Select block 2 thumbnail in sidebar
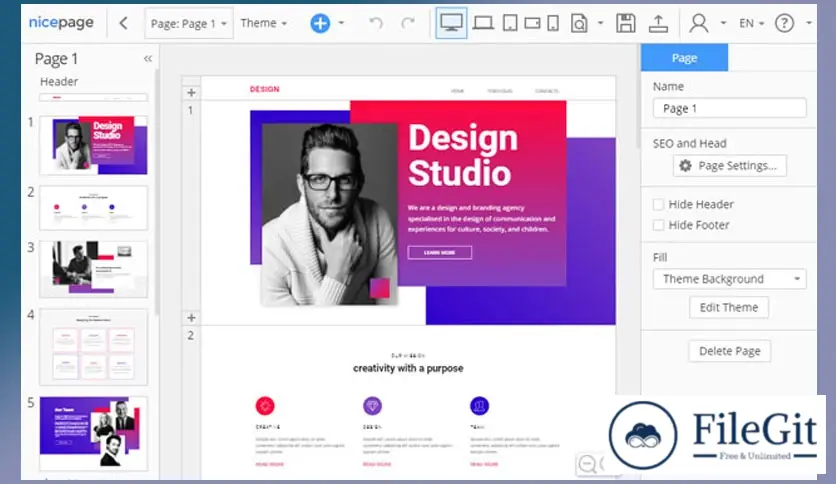The width and height of the screenshot is (836, 484). (x=93, y=208)
